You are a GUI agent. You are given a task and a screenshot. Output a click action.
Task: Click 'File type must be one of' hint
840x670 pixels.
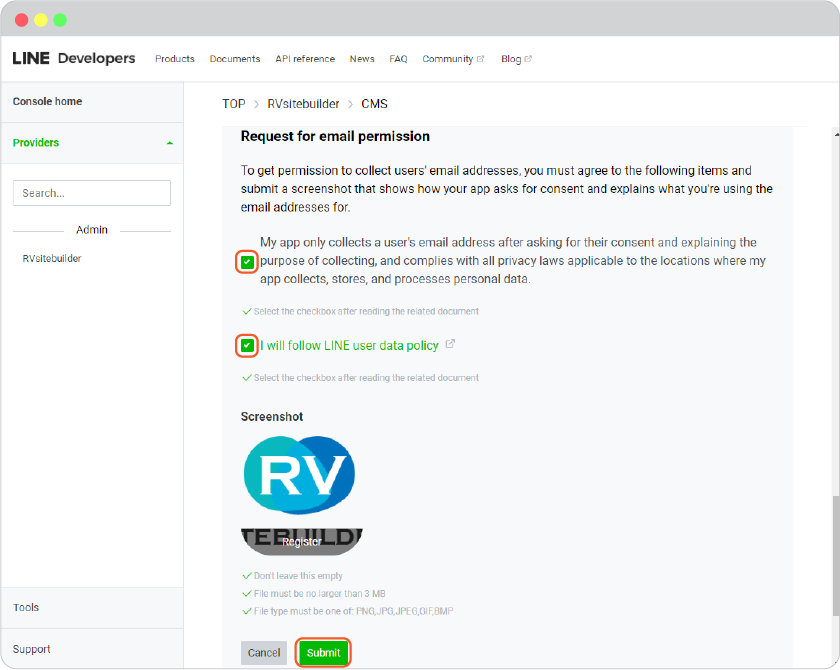pyautogui.click(x=353, y=611)
